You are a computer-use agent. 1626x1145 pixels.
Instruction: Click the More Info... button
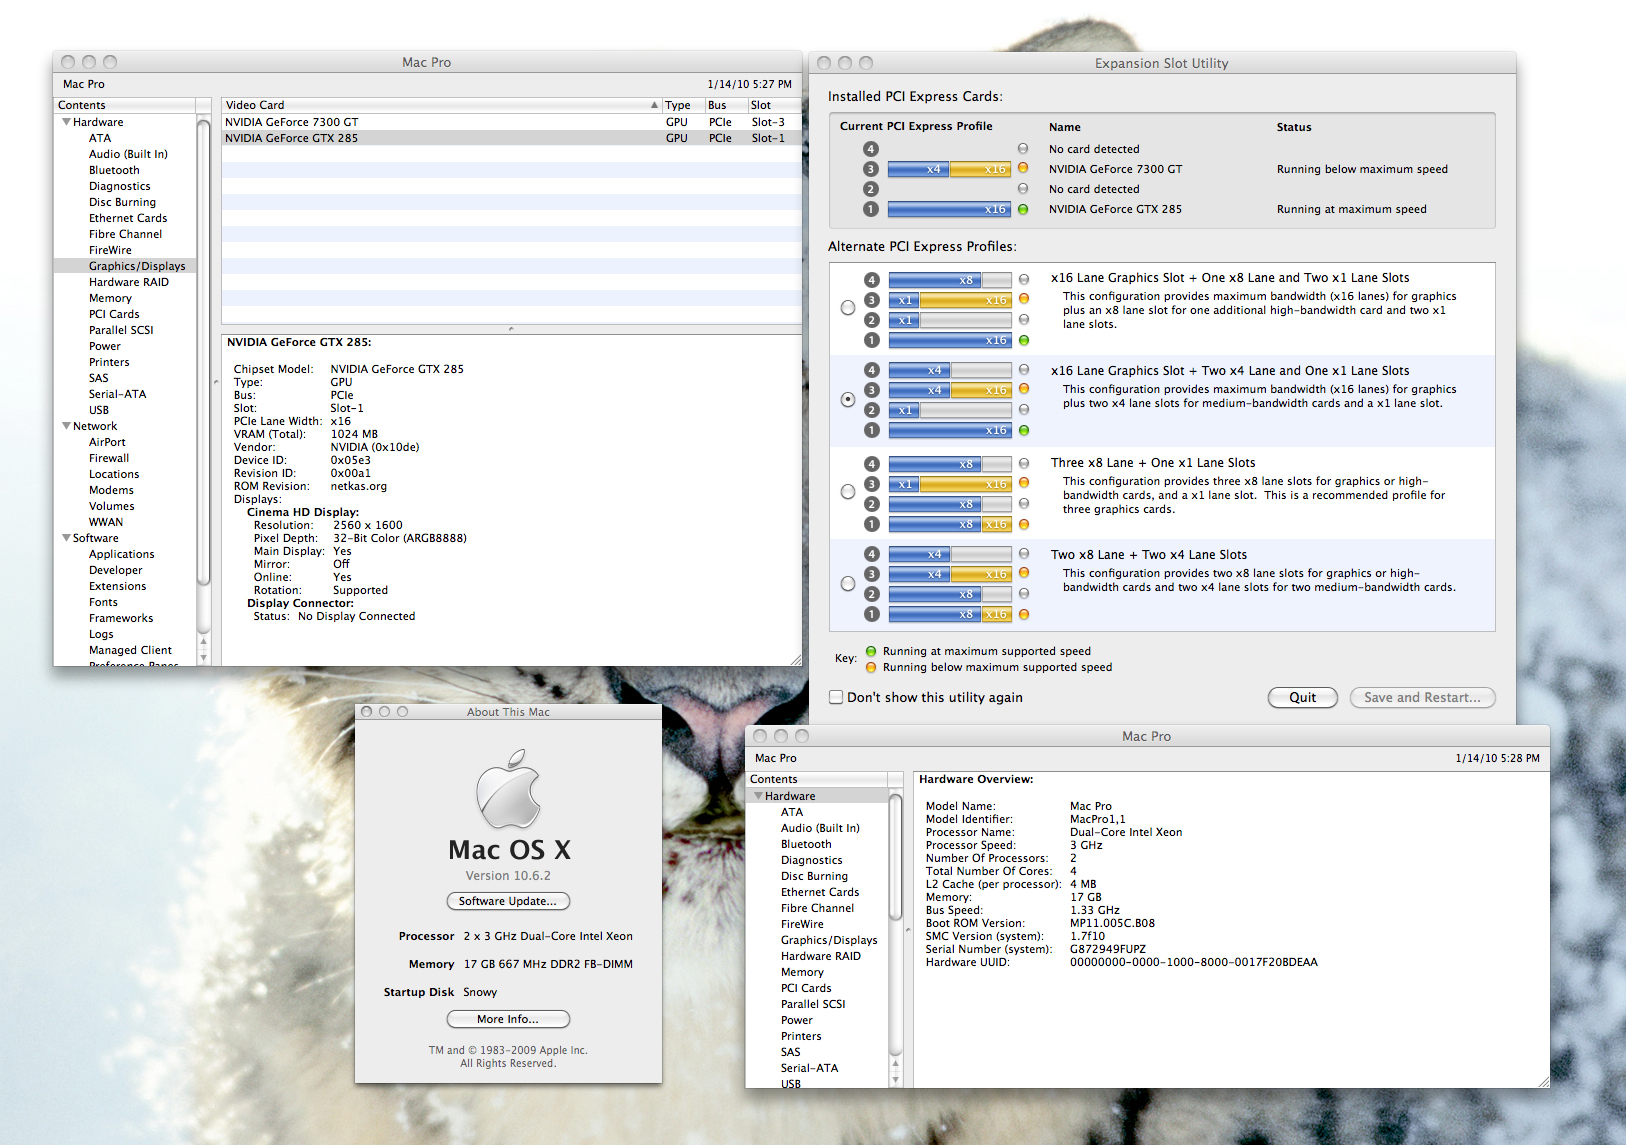coord(508,1019)
